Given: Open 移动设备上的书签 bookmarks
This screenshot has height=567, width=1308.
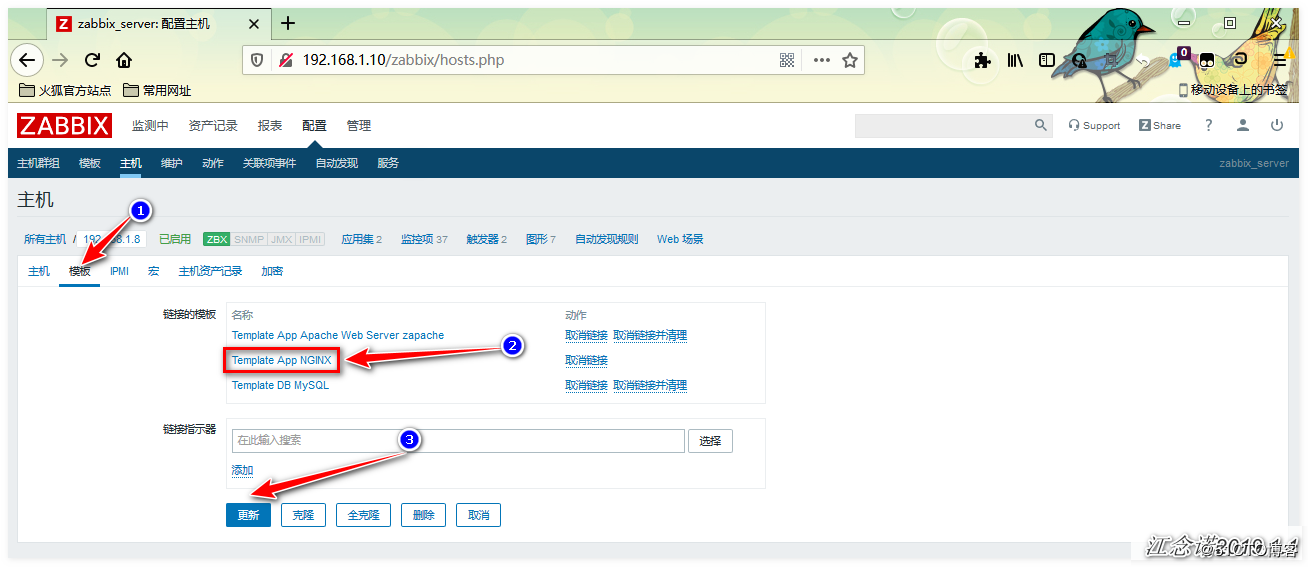Looking at the screenshot, I should 1233,90.
